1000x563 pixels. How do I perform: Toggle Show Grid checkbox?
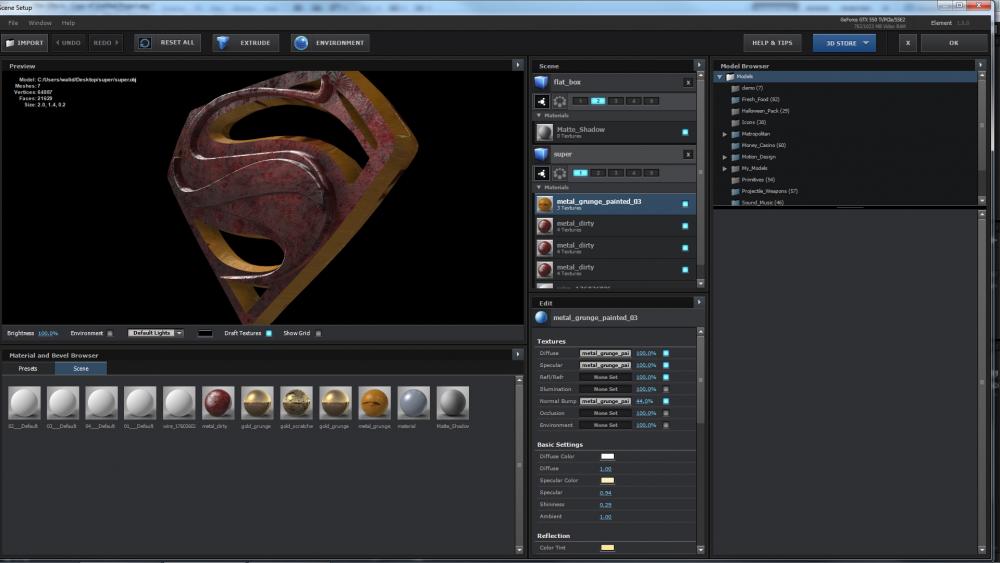click(318, 333)
